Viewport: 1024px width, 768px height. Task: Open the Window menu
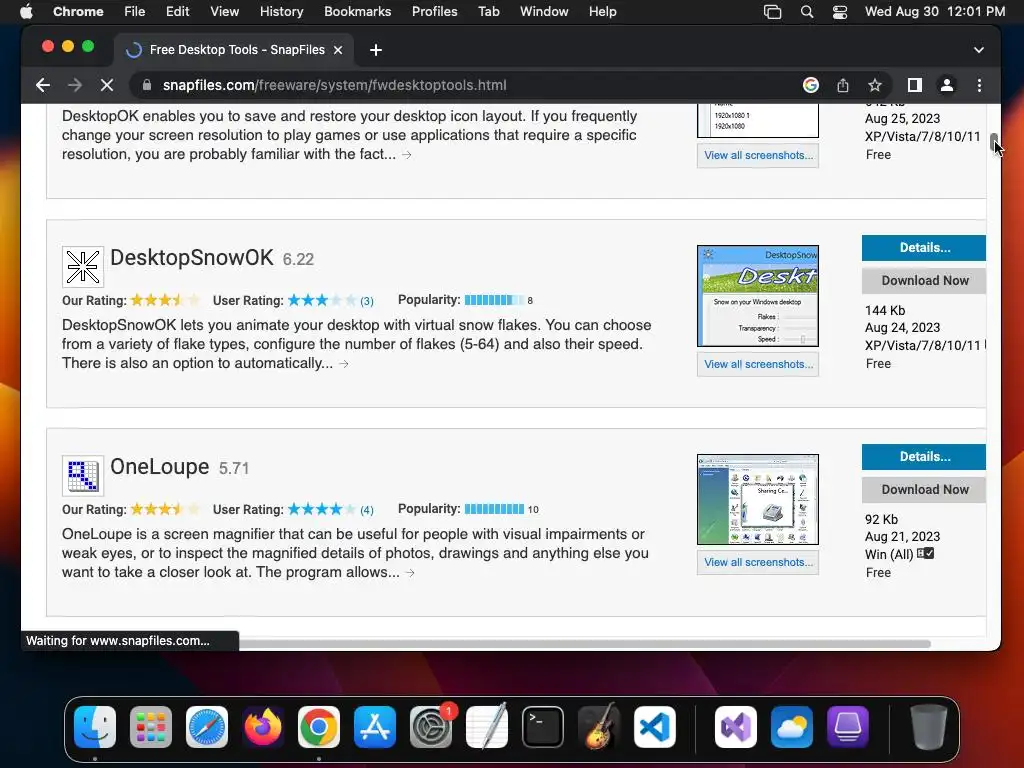[x=544, y=11]
